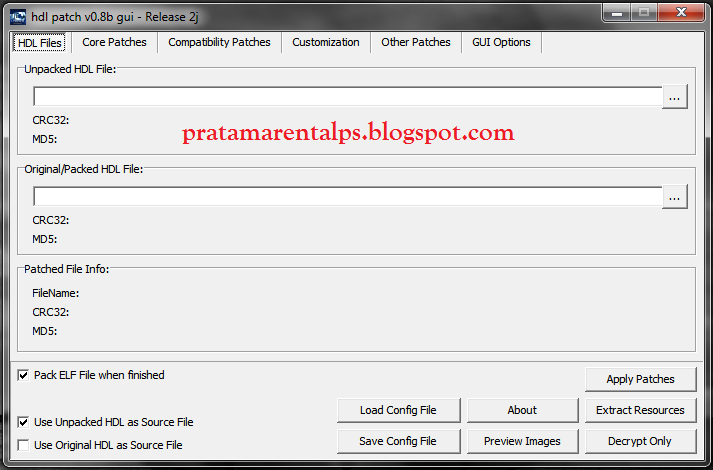This screenshot has width=713, height=470.
Task: Disable Use Unpacked HDL as Source File
Action: pyautogui.click(x=24, y=423)
